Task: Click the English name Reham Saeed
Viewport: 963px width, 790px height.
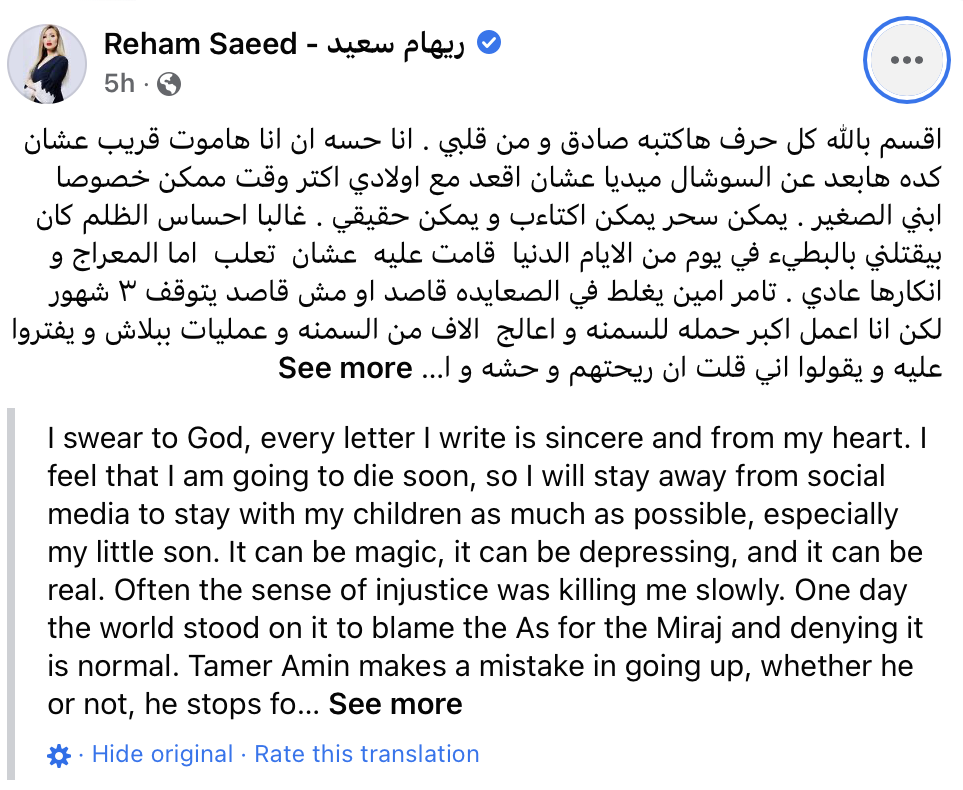Action: point(200,44)
